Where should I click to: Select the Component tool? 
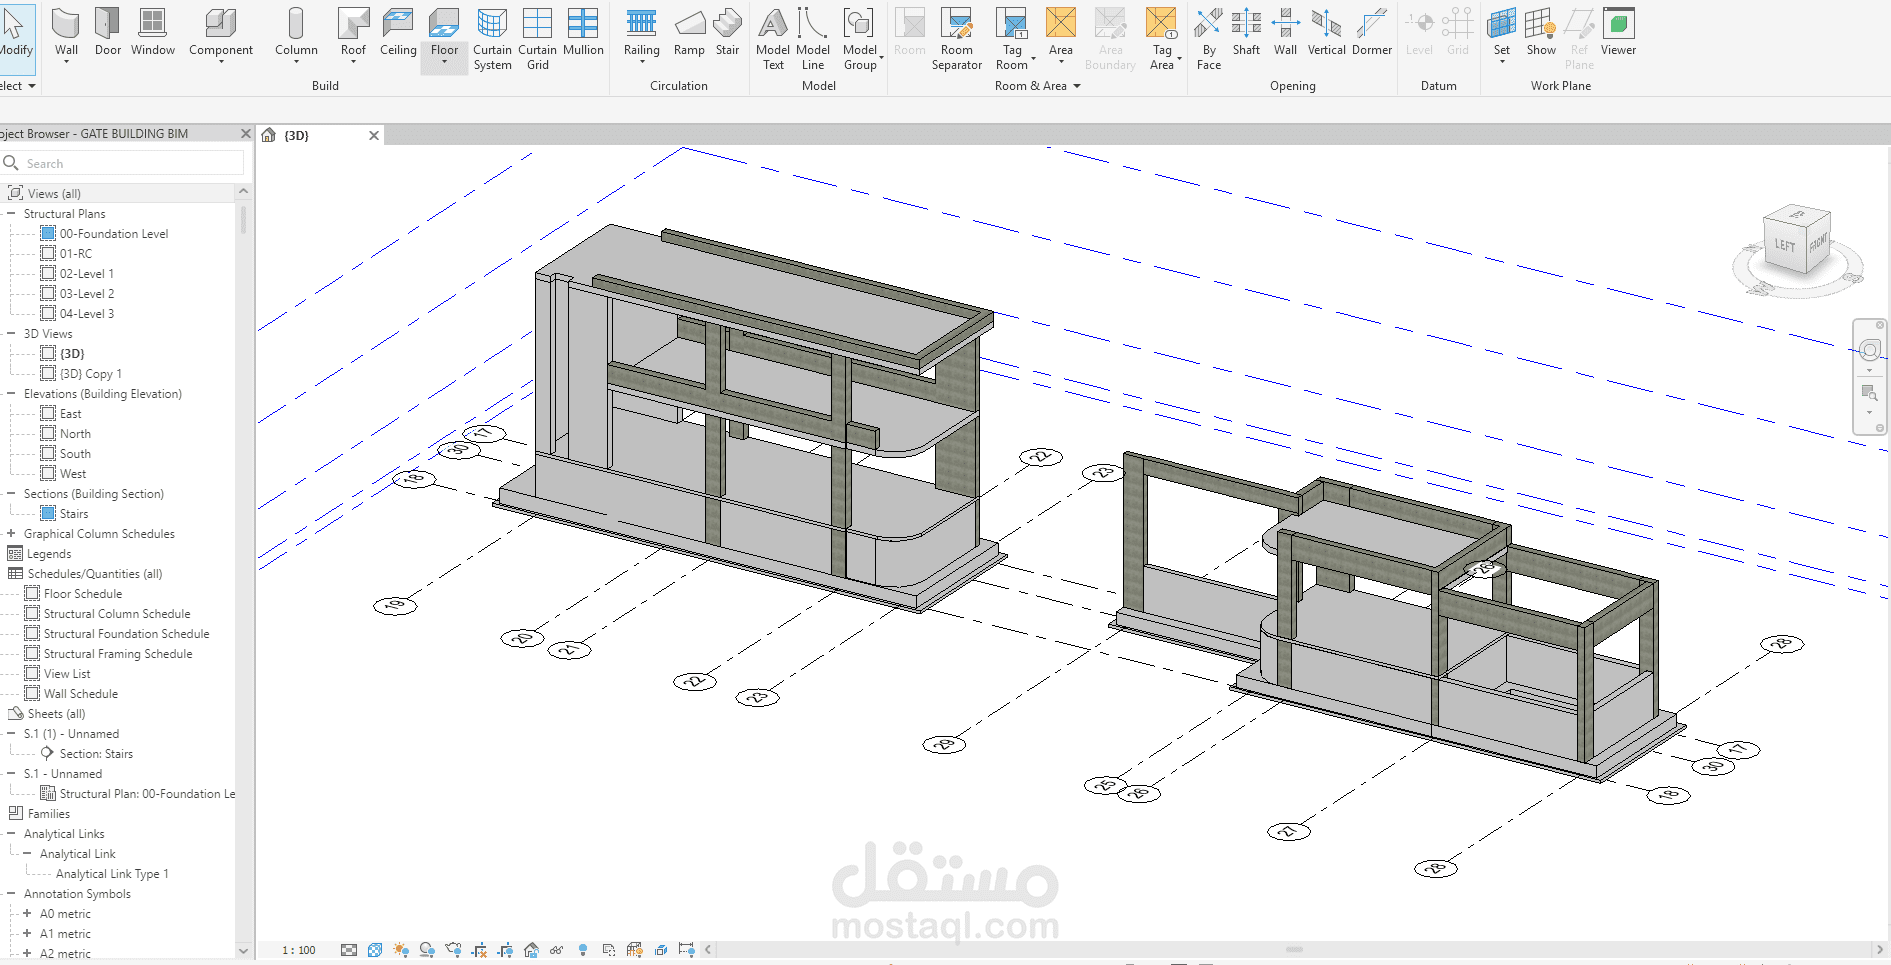point(221,34)
